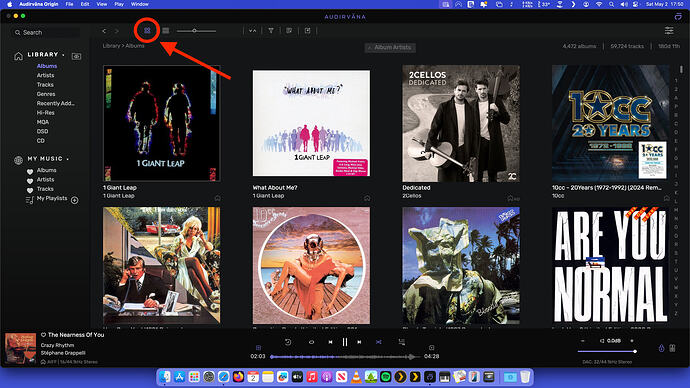
Task: Select Albums under Library
Action: tap(47, 66)
